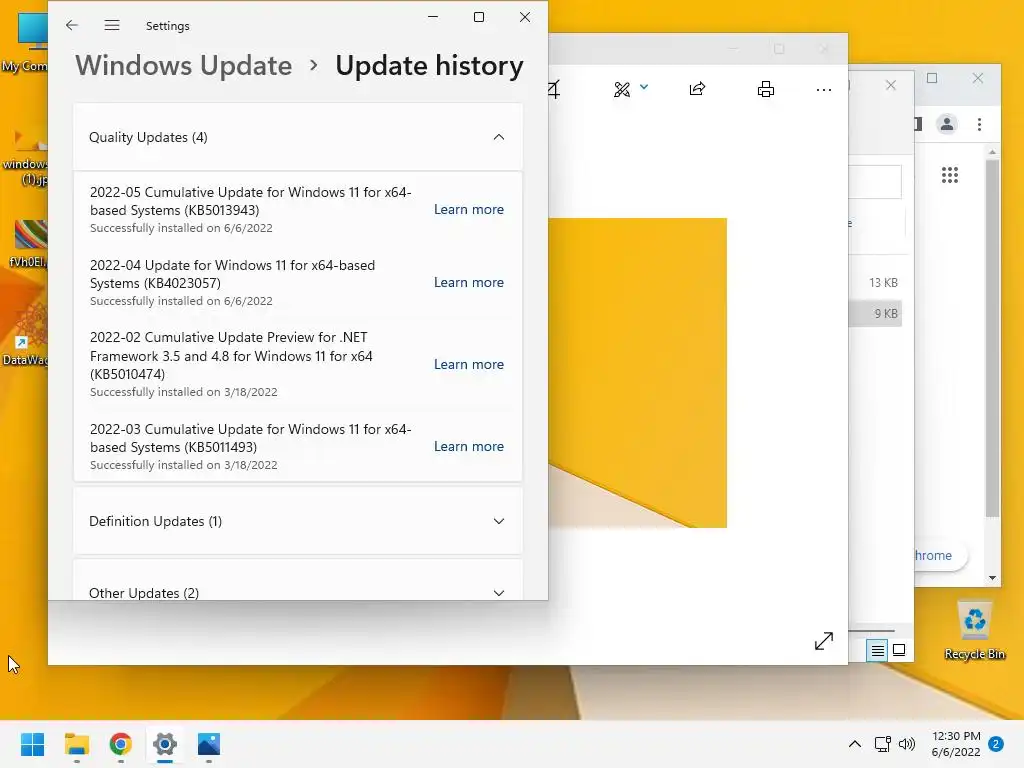Click the 2022-02 Cumulative Update Preview text
This screenshot has width=1024, height=768.
click(231, 356)
